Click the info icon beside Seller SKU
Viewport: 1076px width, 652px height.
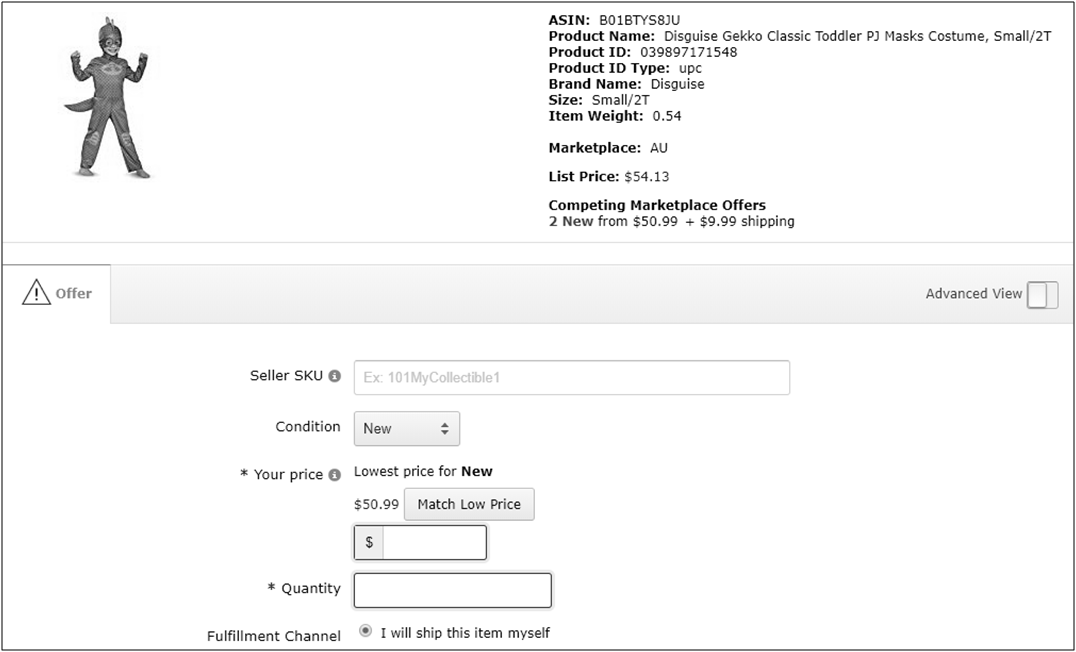point(335,376)
